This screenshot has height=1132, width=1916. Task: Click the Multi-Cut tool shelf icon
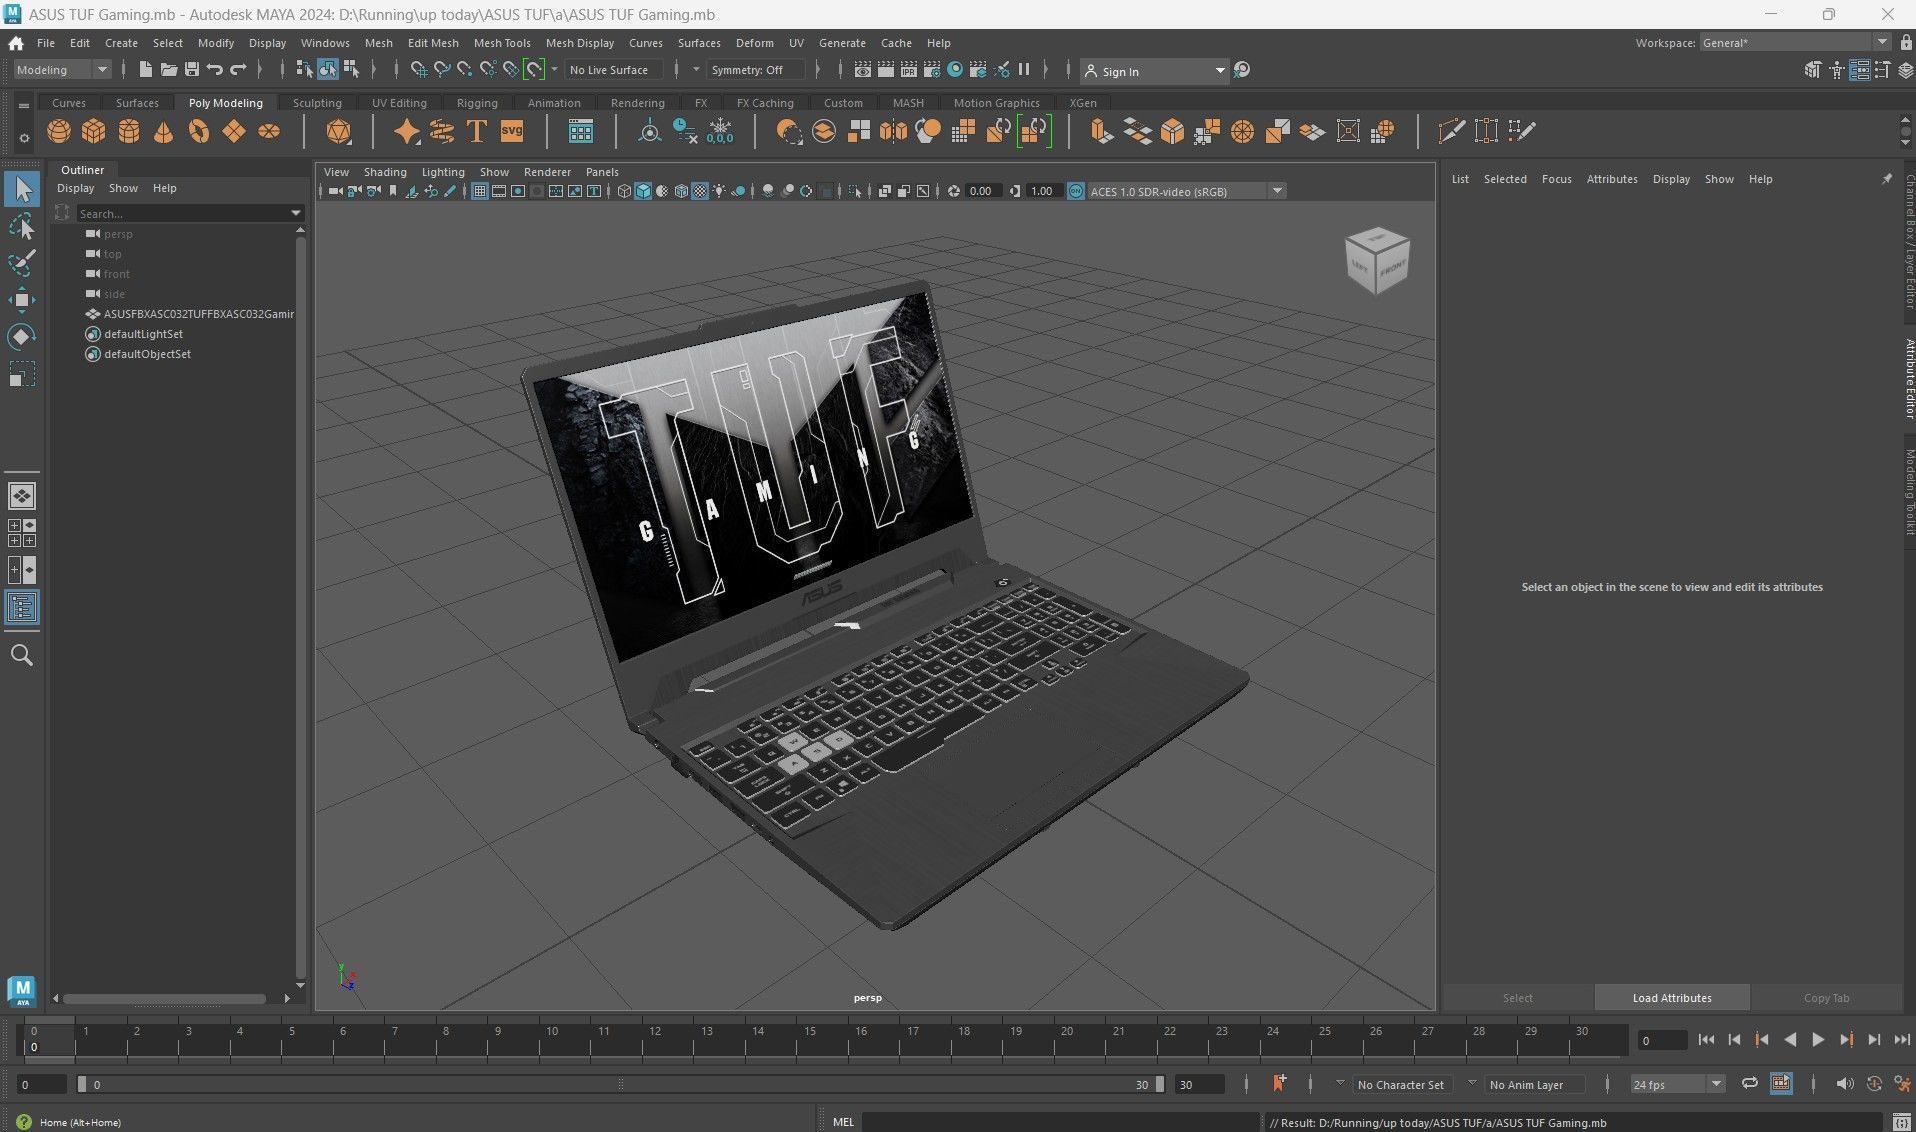[x=1451, y=131]
